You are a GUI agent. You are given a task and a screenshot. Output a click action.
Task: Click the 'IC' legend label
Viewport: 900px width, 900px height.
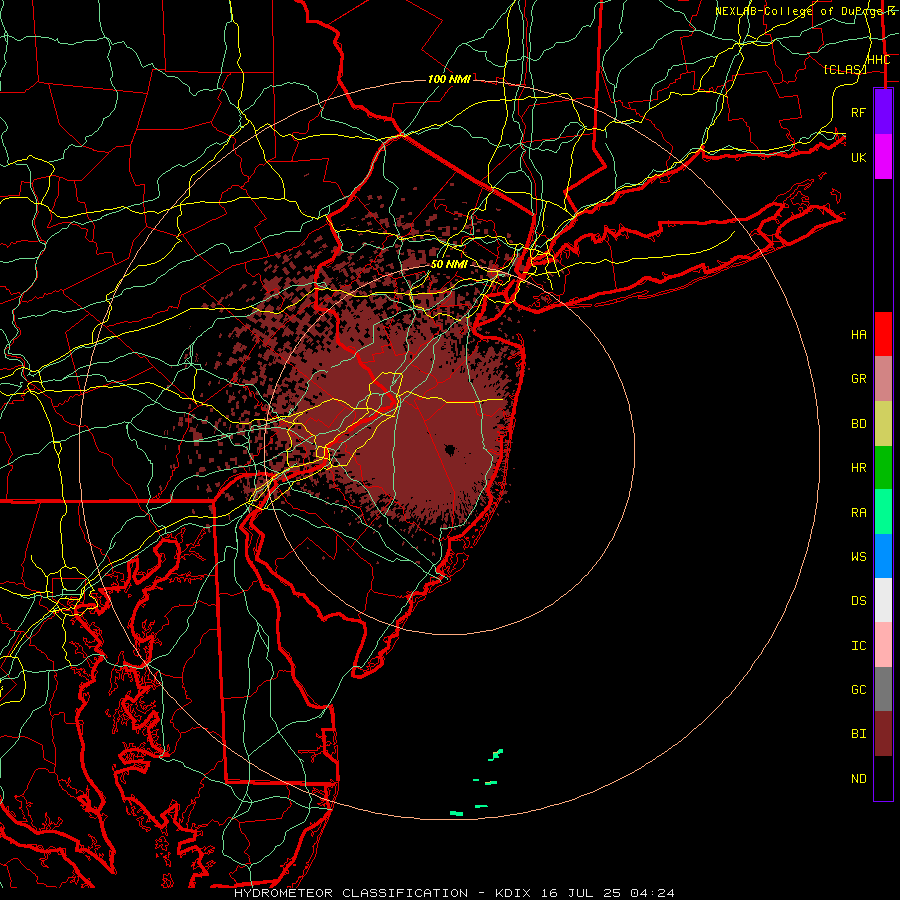(x=859, y=646)
